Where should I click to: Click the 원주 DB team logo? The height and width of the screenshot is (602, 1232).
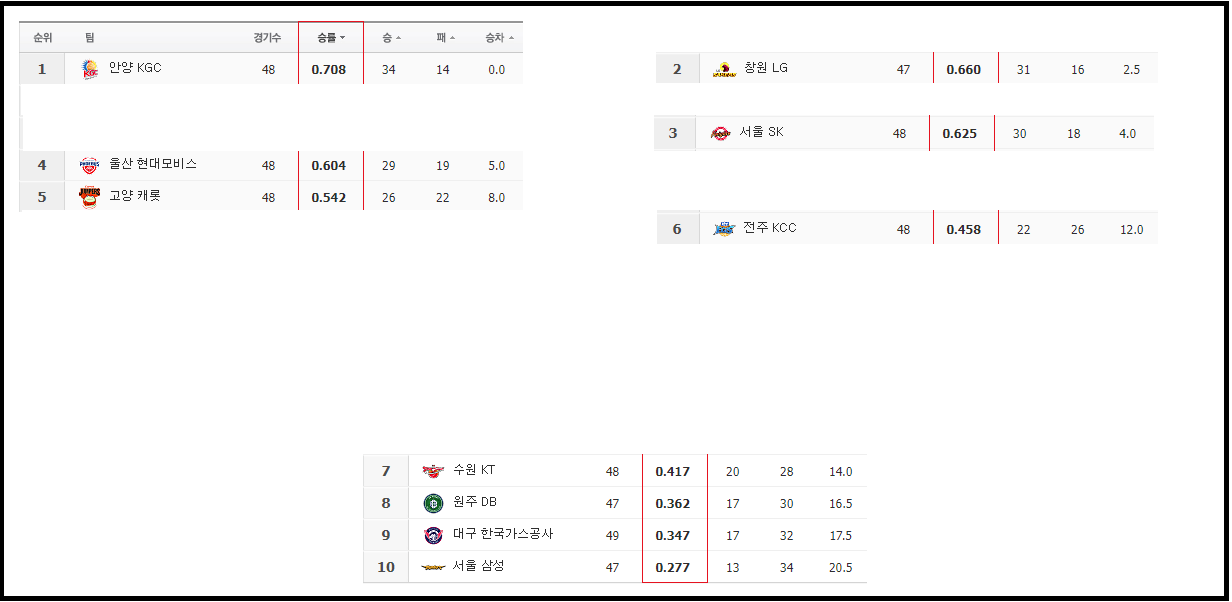tap(432, 503)
